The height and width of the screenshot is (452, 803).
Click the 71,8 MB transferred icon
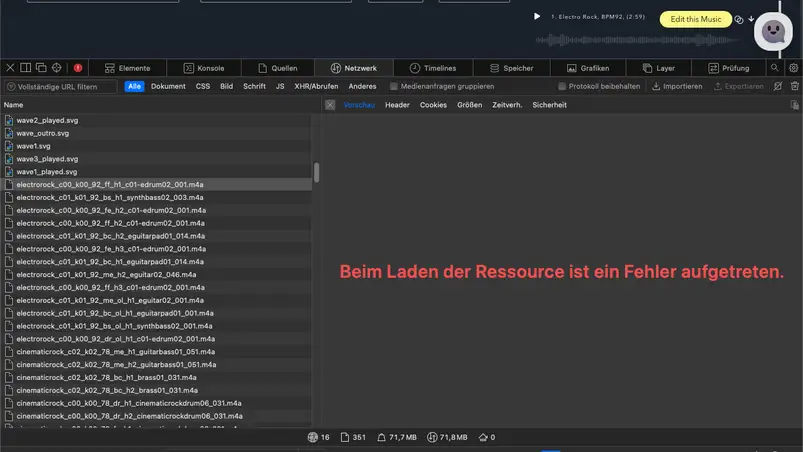(x=432, y=437)
